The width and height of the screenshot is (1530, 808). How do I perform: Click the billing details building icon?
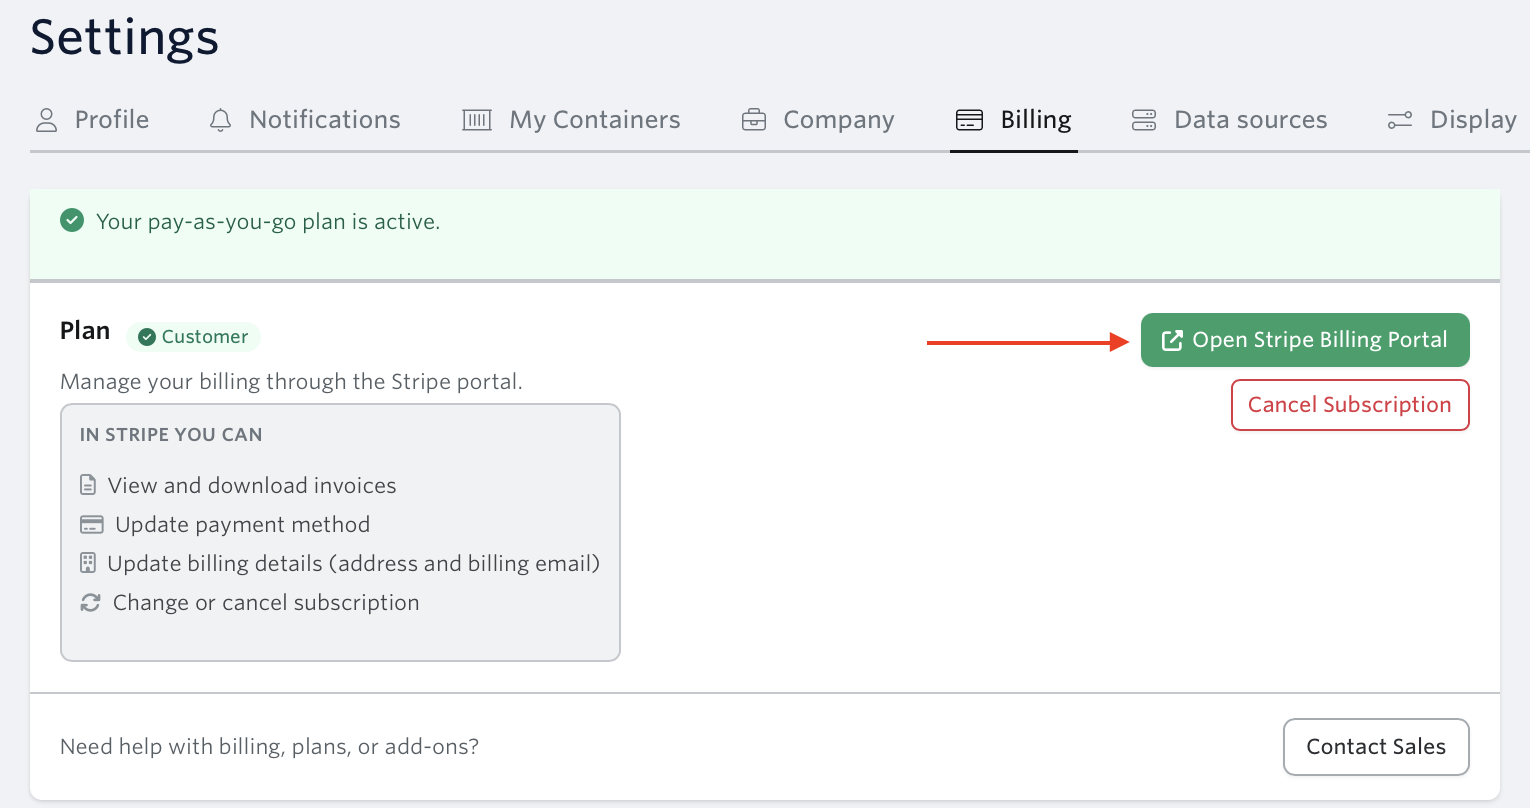[x=88, y=563]
